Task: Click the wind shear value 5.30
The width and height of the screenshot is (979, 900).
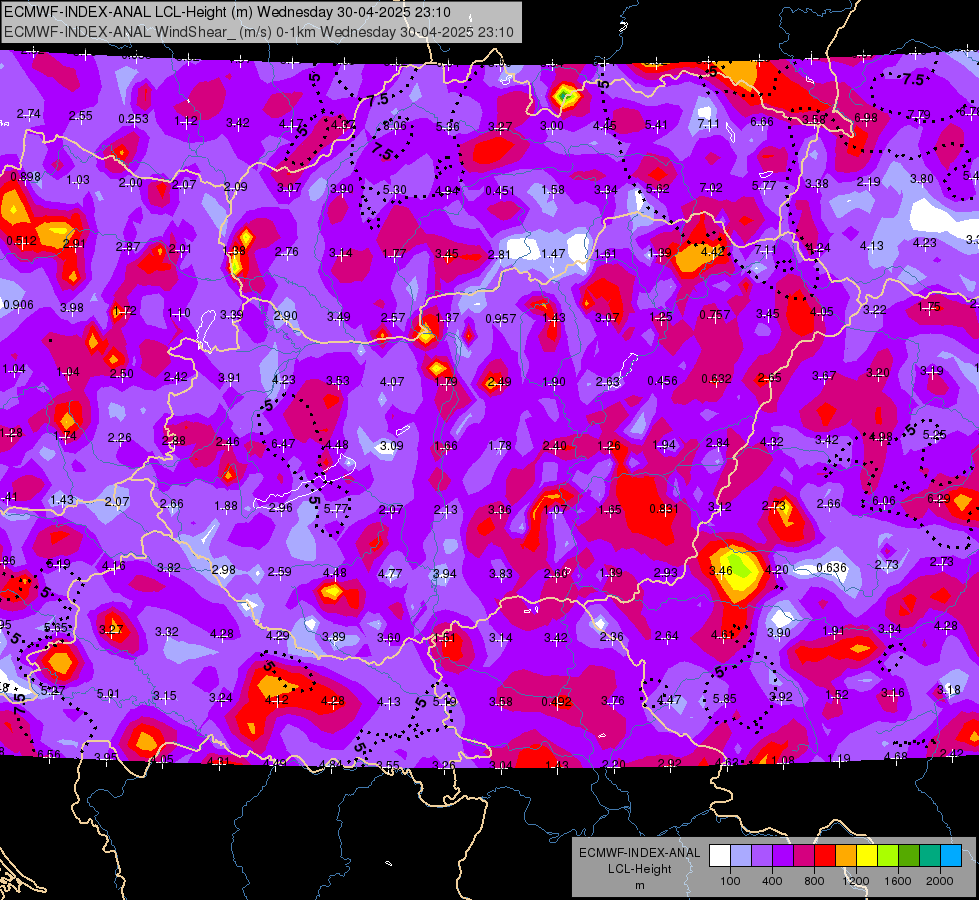Action: click(x=395, y=189)
